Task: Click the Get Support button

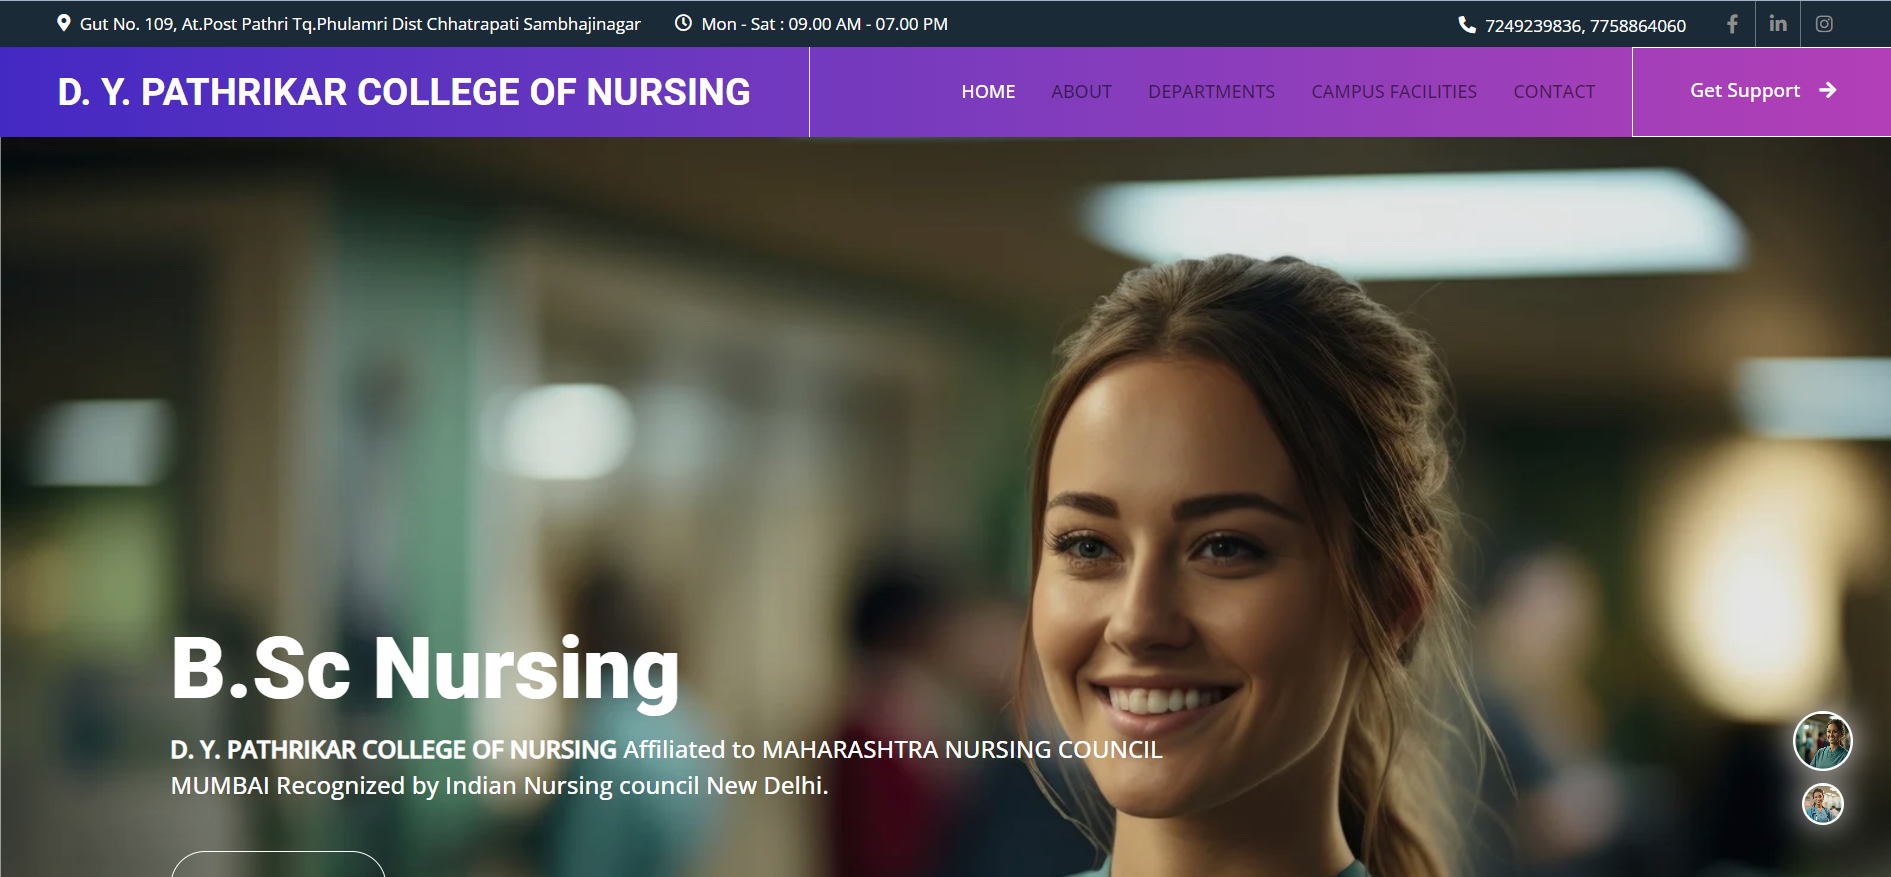Action: [x=1762, y=92]
